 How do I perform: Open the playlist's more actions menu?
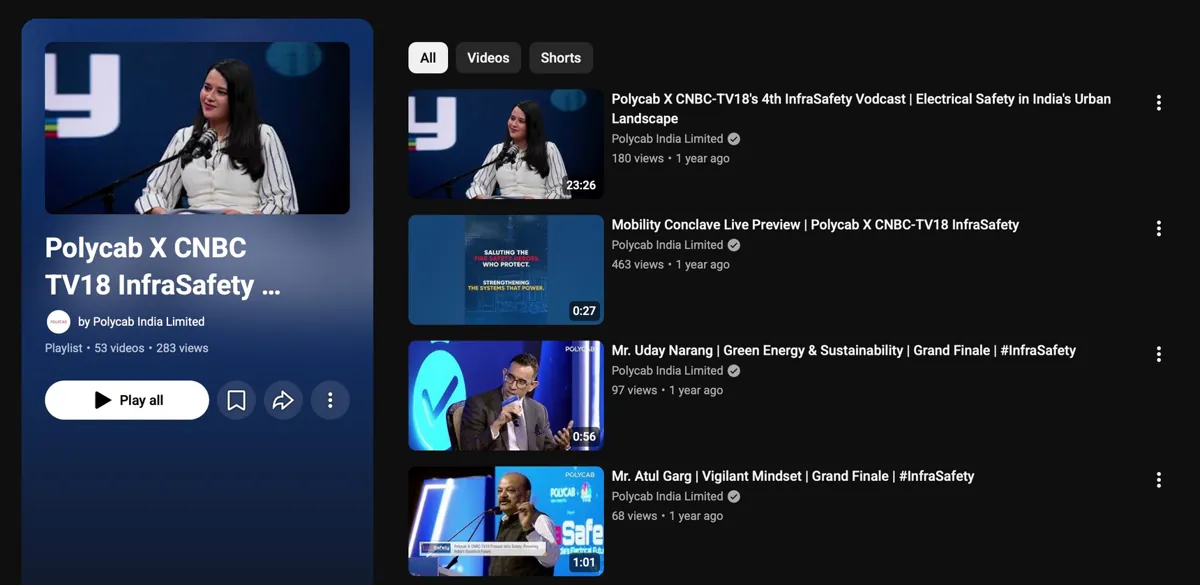coord(330,400)
